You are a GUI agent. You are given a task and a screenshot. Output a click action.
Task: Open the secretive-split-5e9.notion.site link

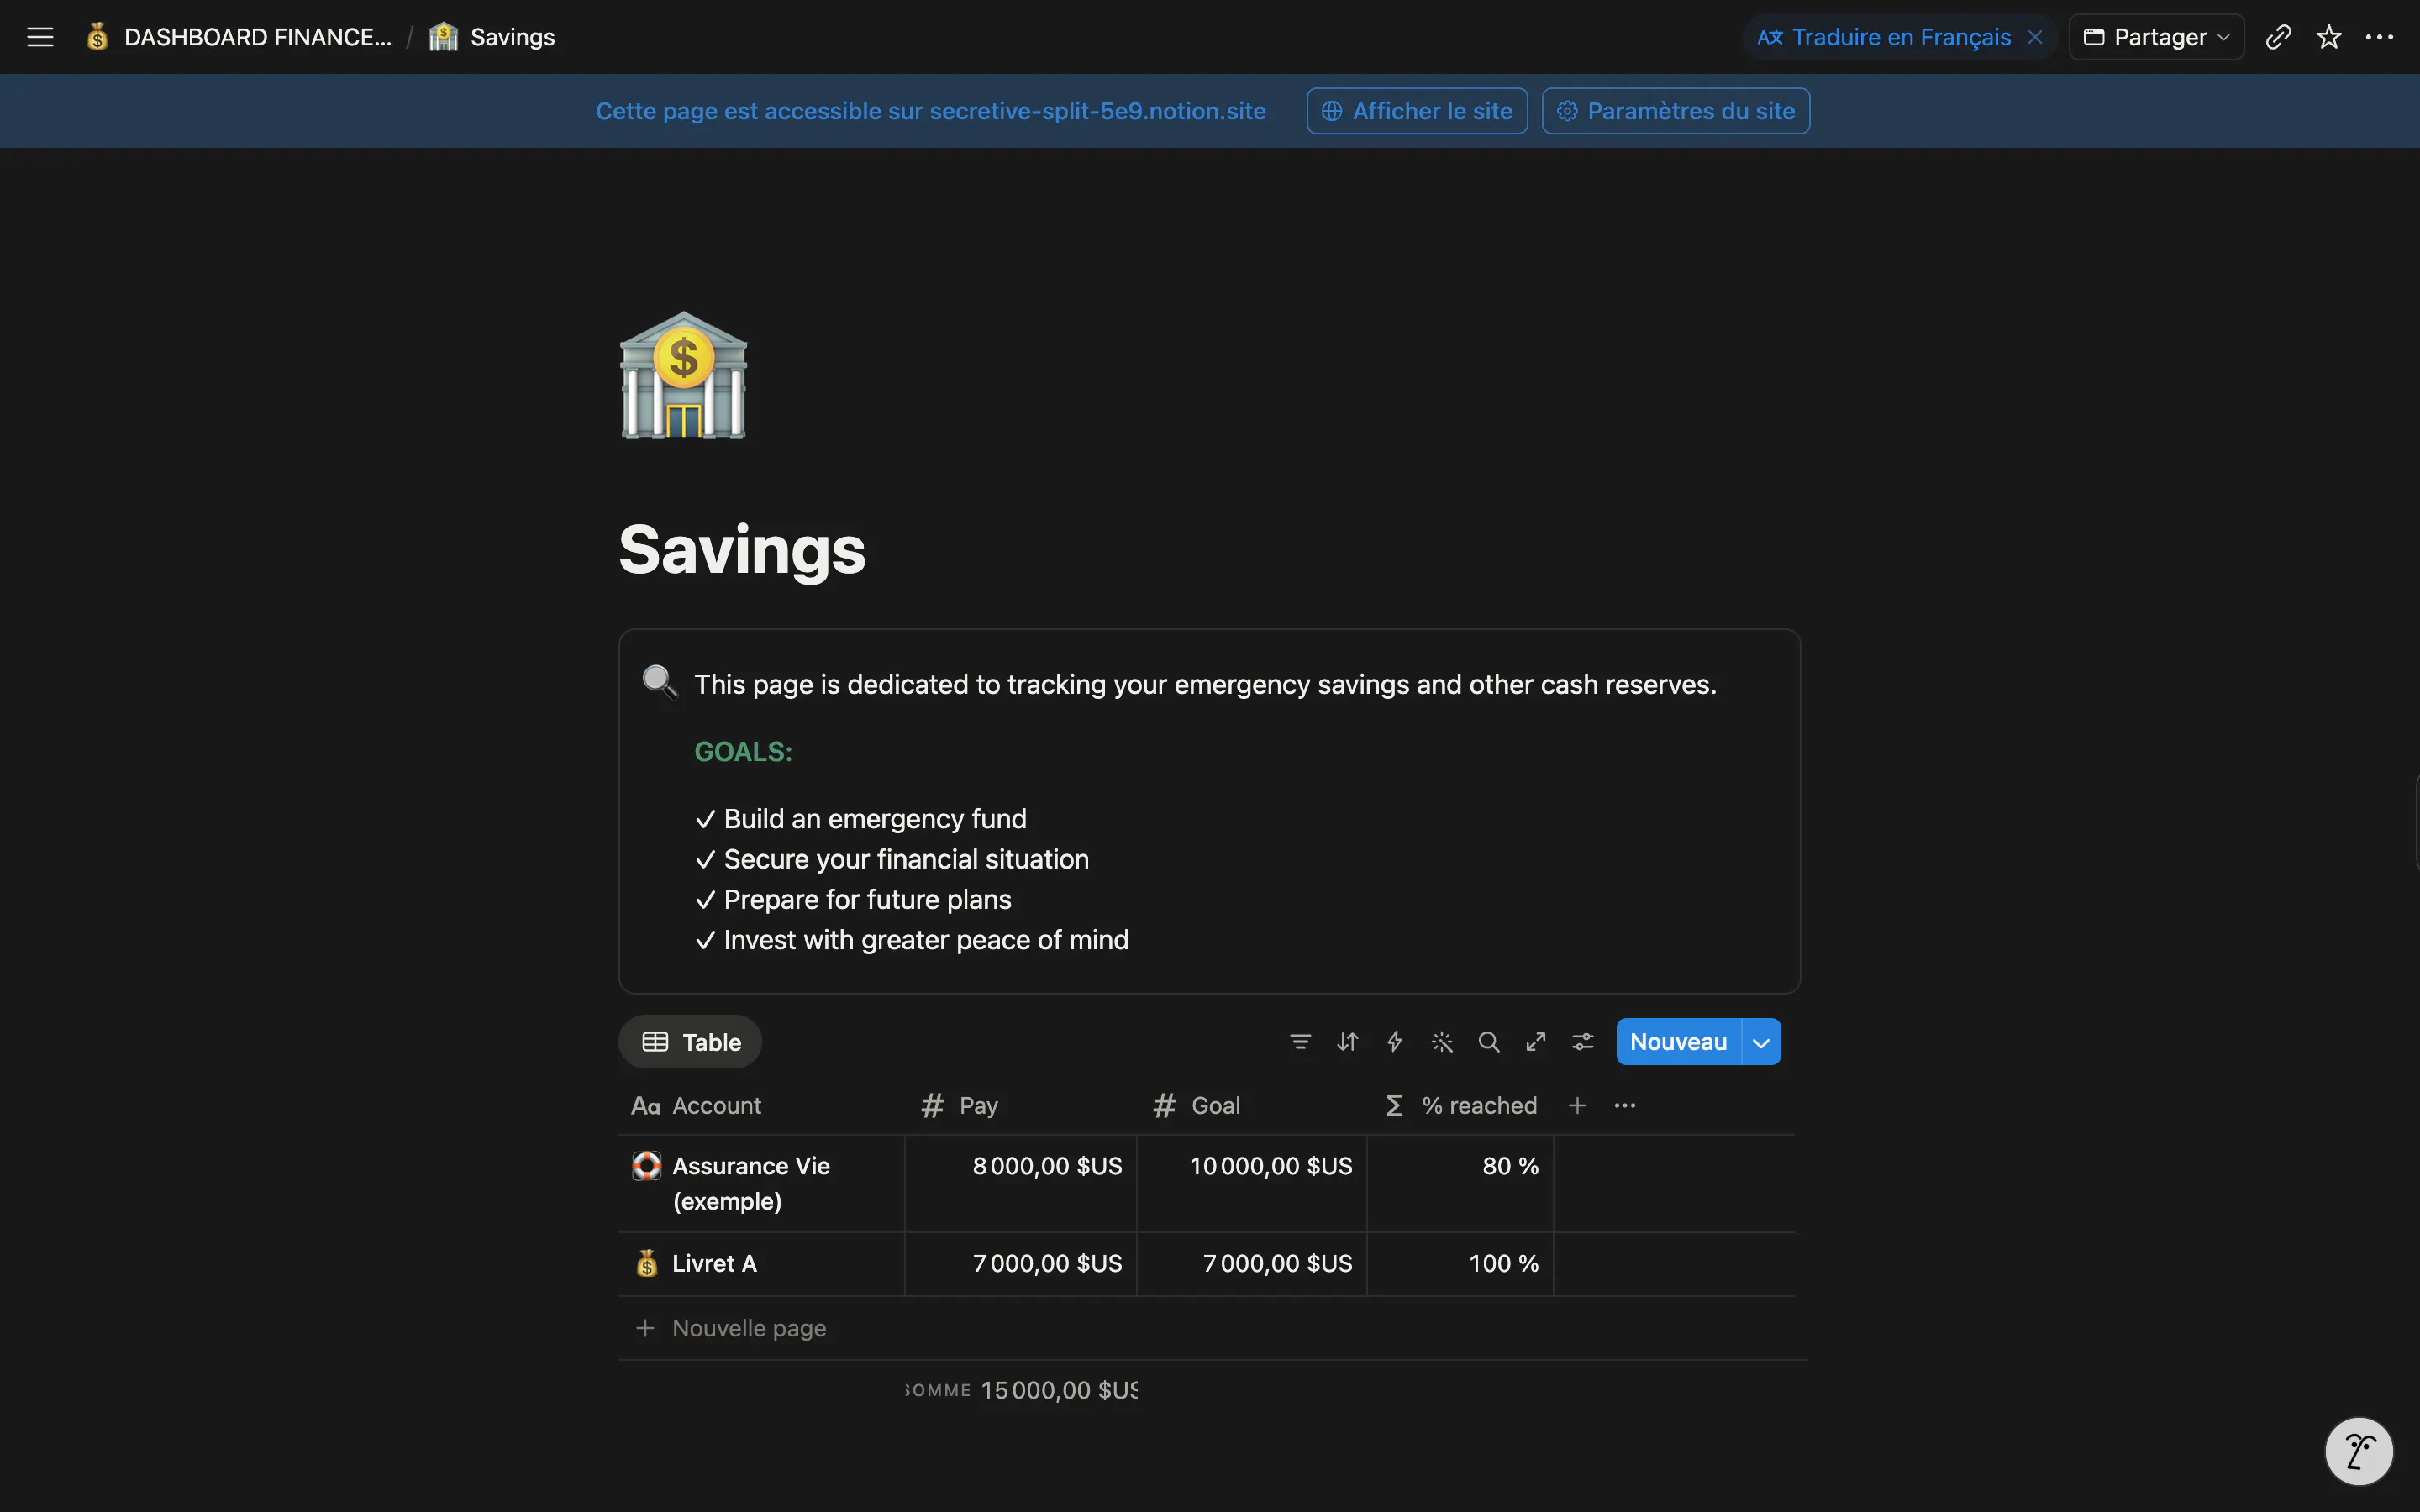1098,111
